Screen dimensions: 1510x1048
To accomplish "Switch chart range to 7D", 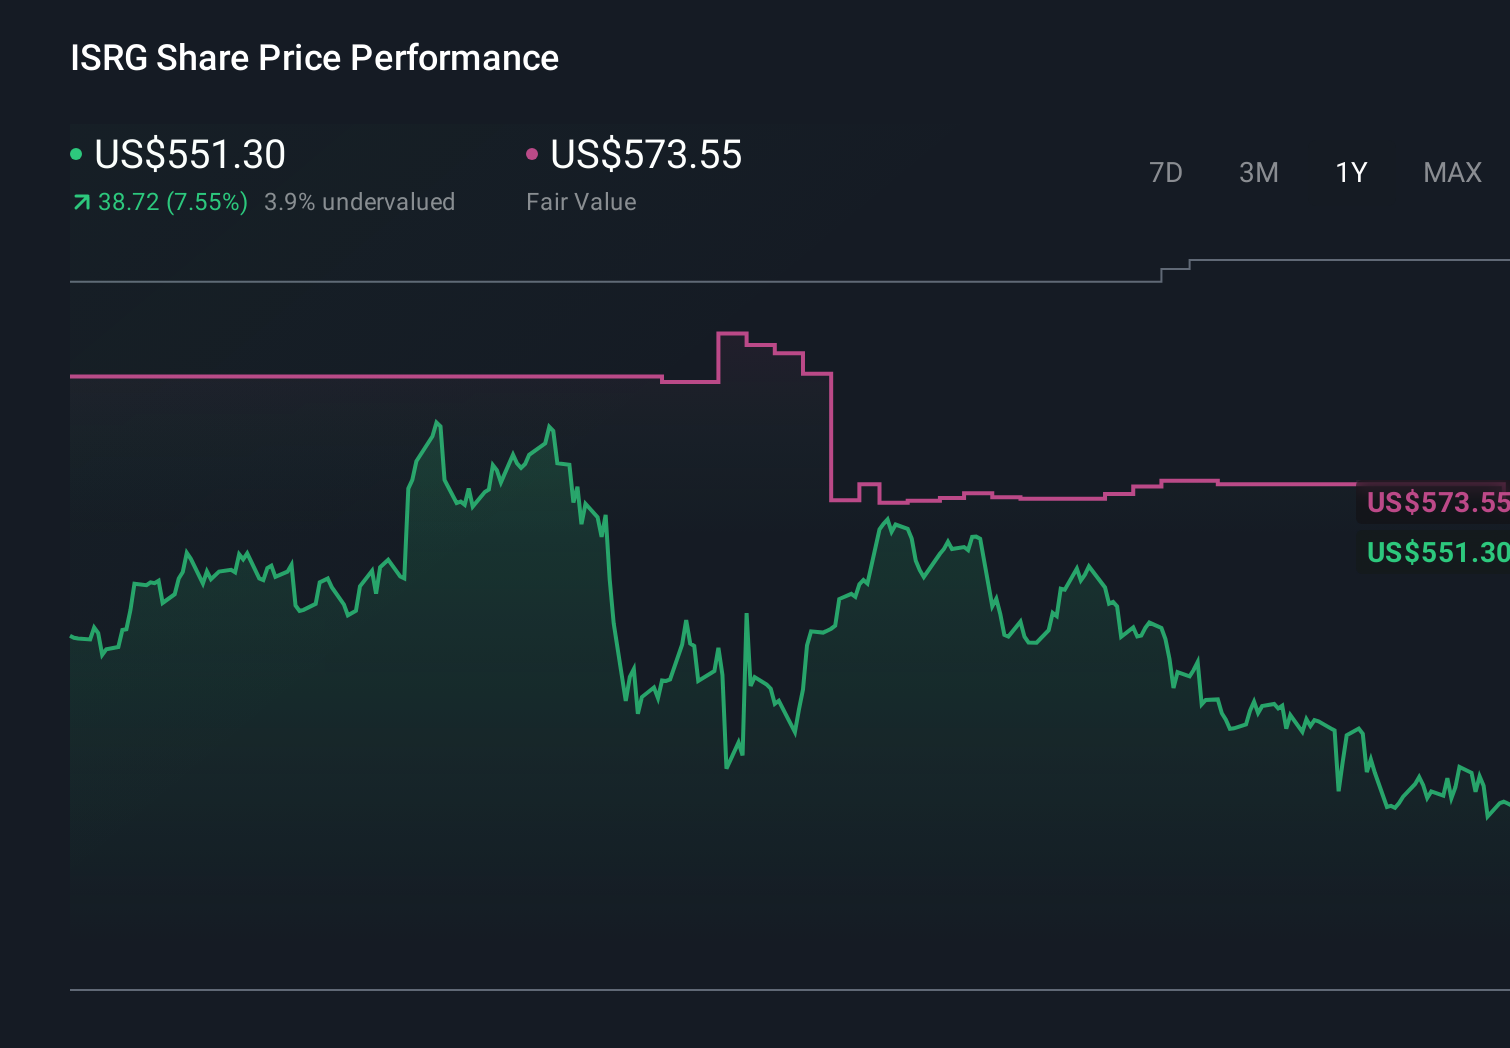I will point(1165,173).
